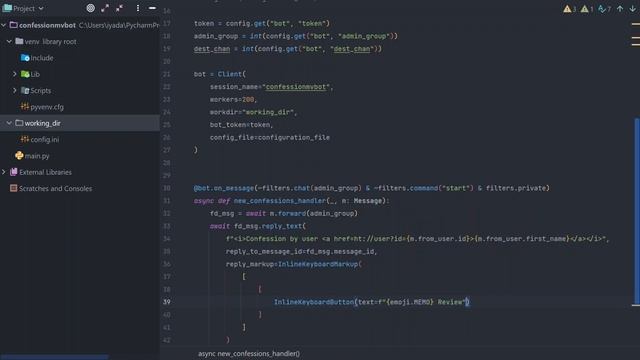This screenshot has width=640, height=360.
Task: Click InlineKeyboardMarkup on line 36
Action: tap(318, 264)
